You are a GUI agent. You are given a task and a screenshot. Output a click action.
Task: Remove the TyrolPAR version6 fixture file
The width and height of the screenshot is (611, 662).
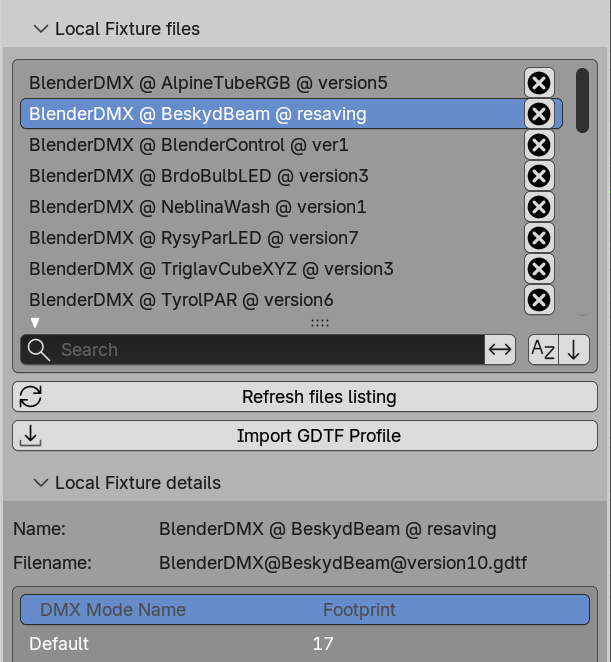click(x=539, y=300)
